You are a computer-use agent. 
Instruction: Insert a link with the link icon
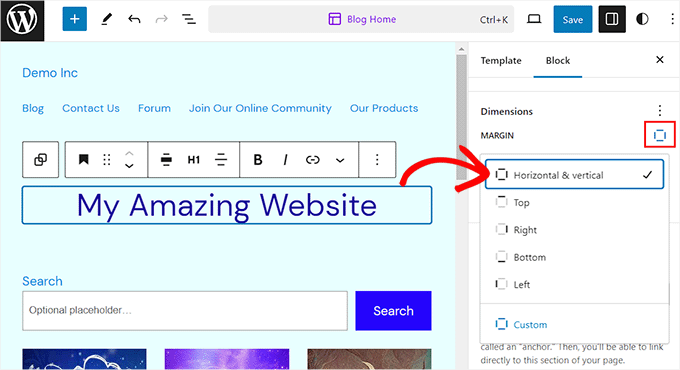tap(312, 160)
